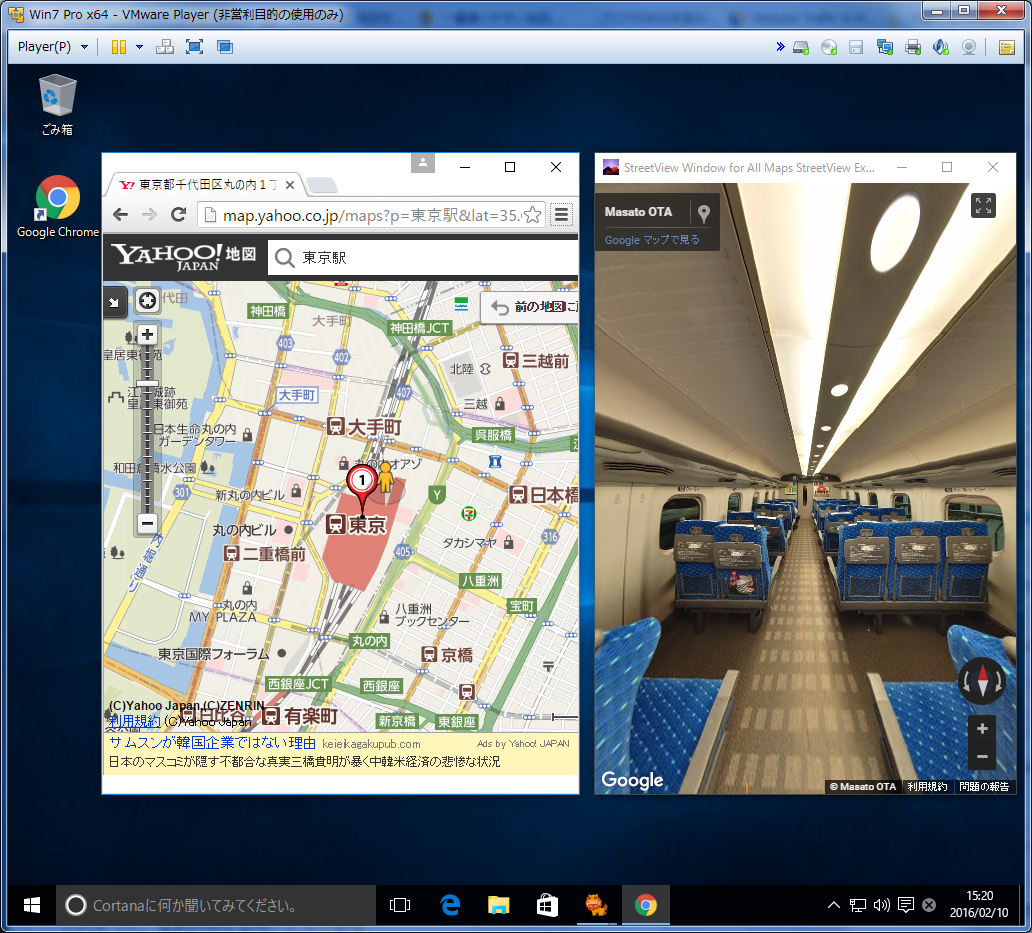Click the map search magnifier icon
Image resolution: width=1032 pixels, height=933 pixels.
point(284,257)
